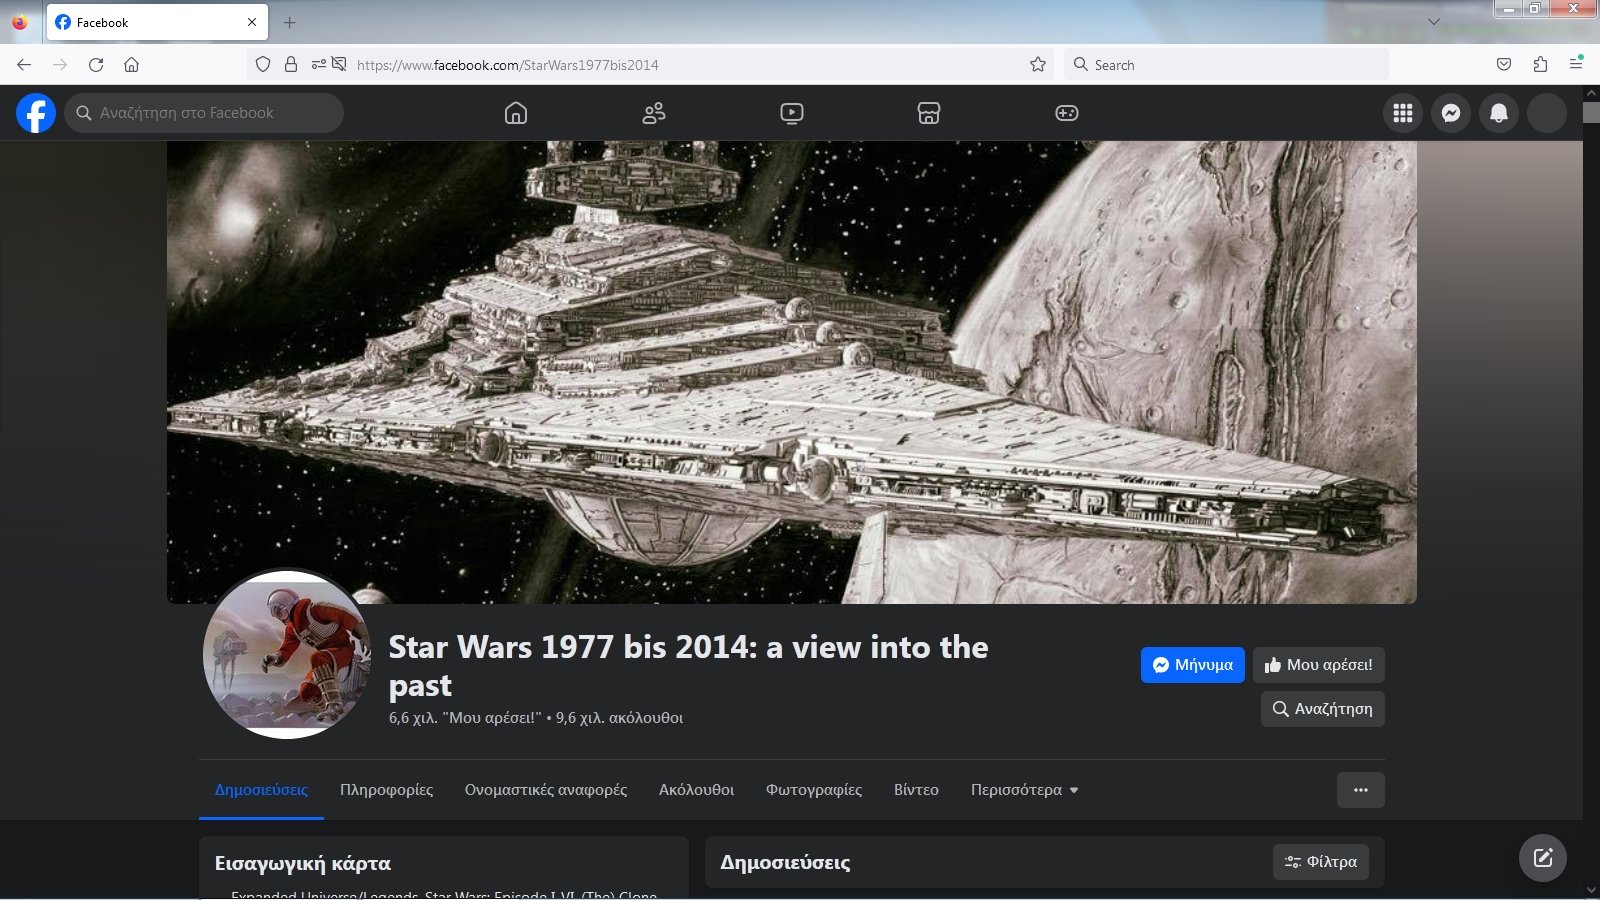The width and height of the screenshot is (1600, 900).
Task: Click the tracking protection shield icon
Action: [263, 65]
